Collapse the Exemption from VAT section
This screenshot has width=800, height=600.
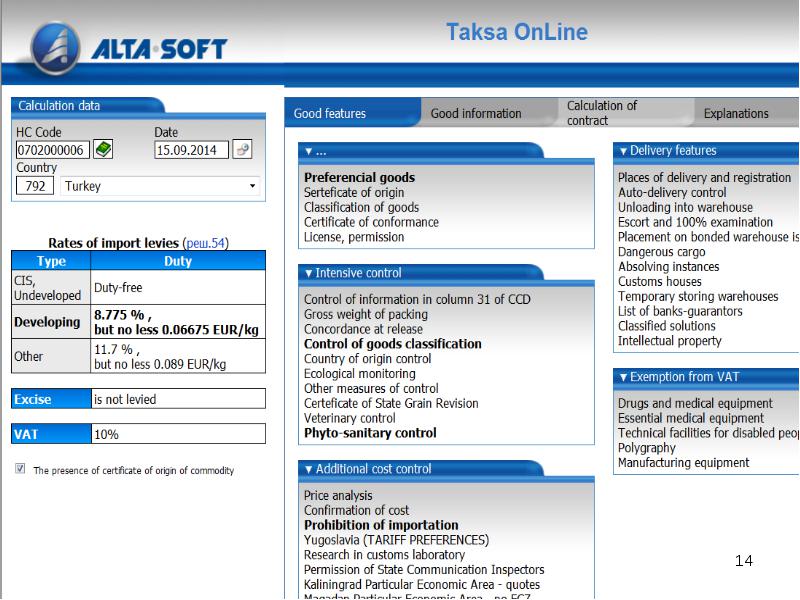click(x=623, y=378)
